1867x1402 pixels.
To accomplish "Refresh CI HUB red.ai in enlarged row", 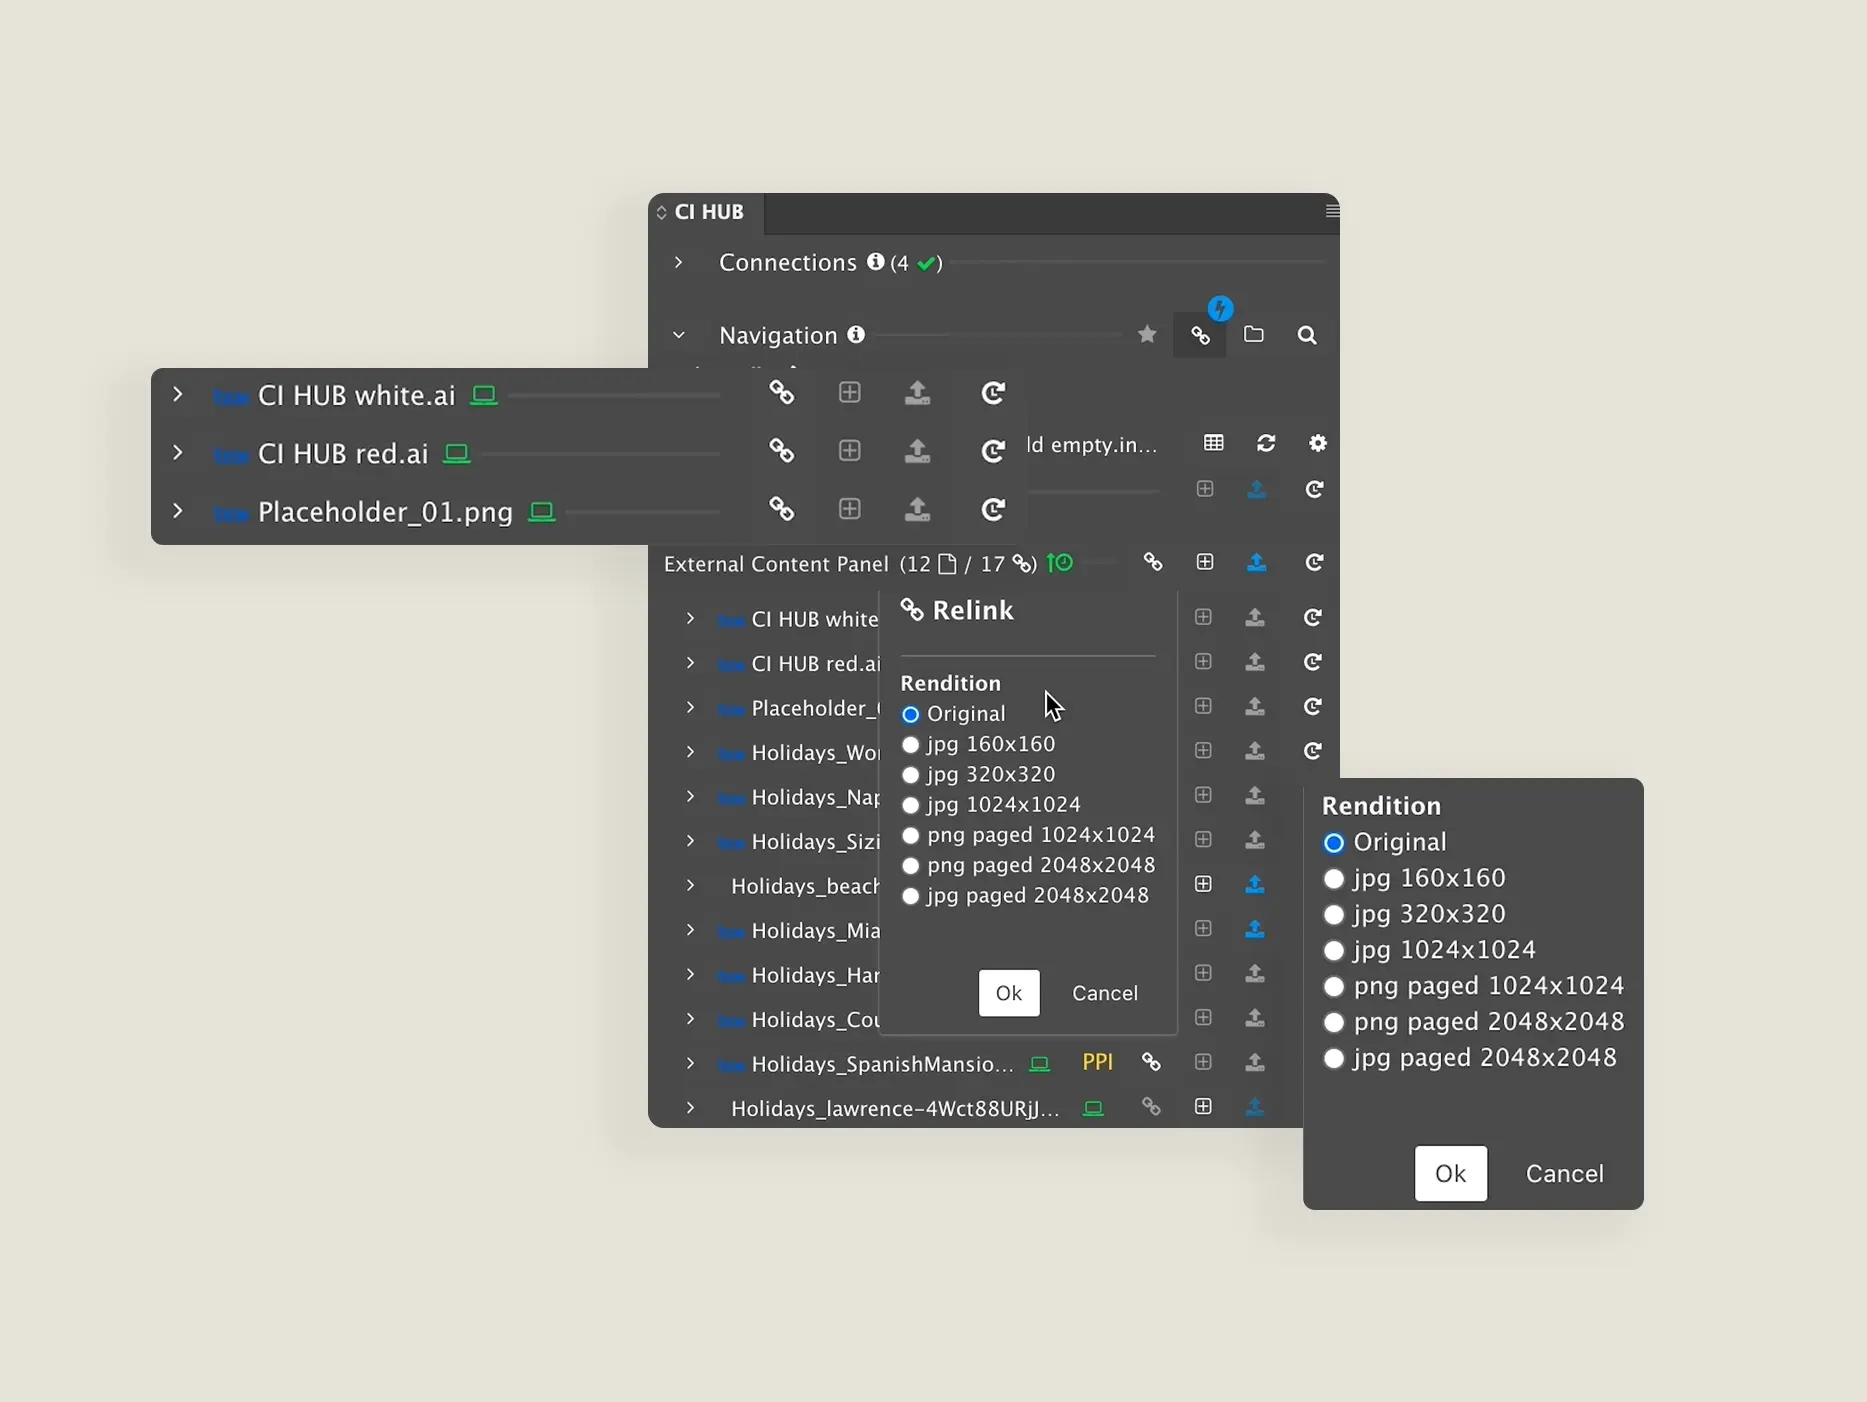I will [x=992, y=451].
